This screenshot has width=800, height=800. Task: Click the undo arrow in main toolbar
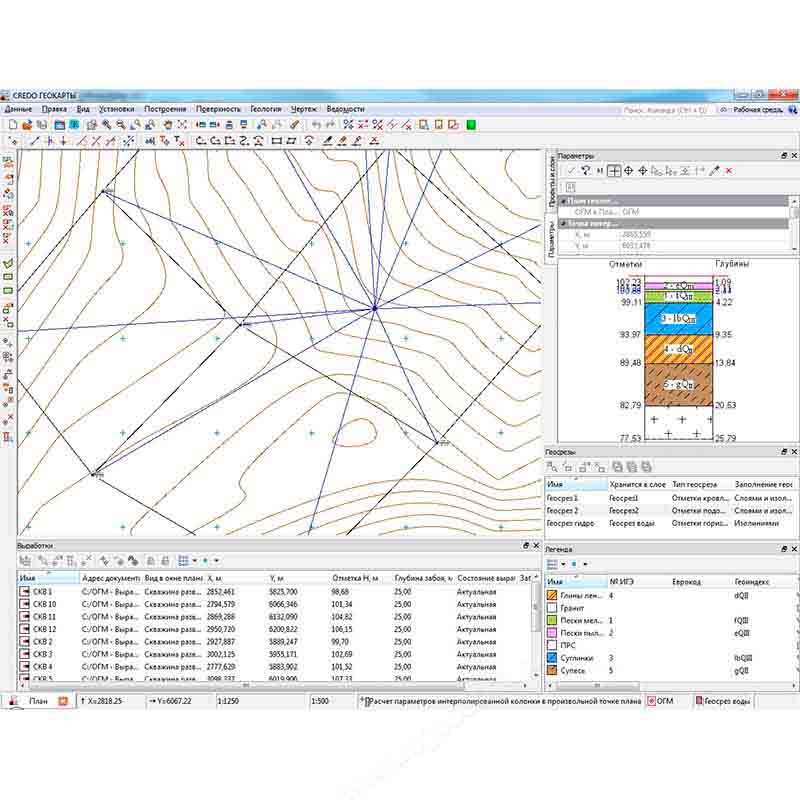point(318,125)
